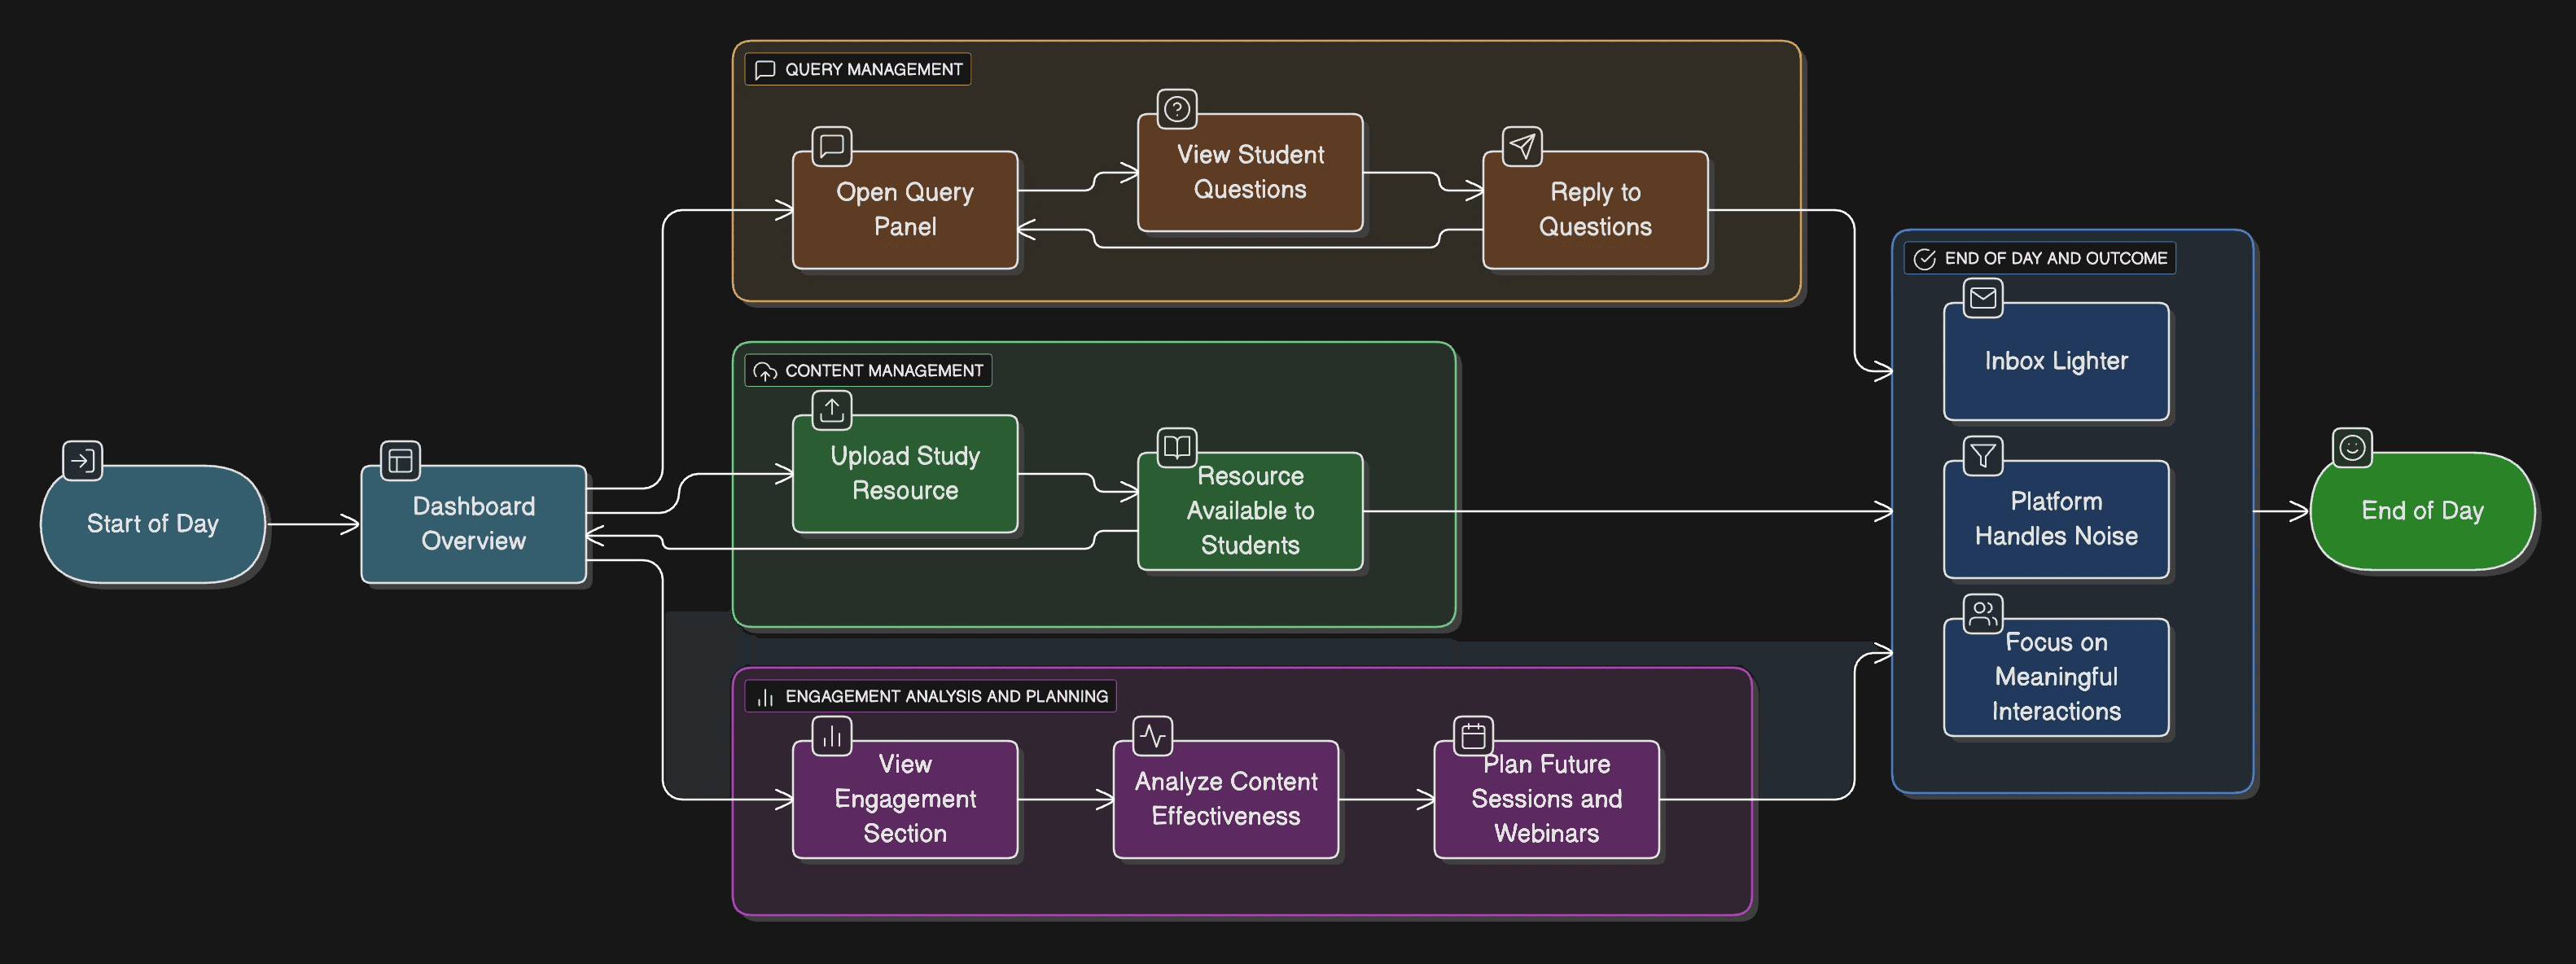
Task: Select the Content Management group label
Action: click(x=868, y=371)
